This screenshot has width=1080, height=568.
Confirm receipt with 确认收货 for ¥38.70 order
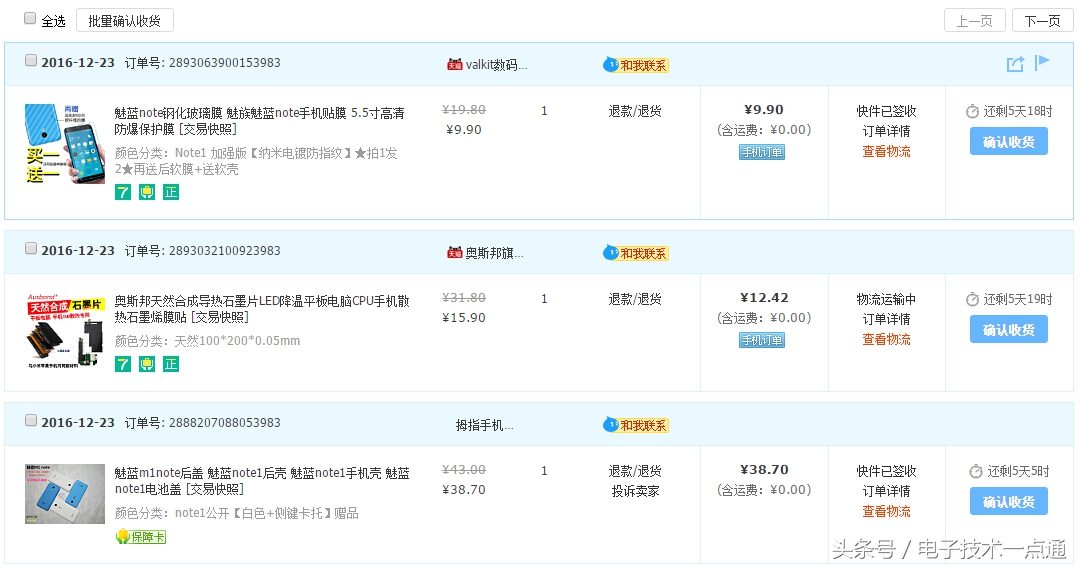pos(1009,501)
